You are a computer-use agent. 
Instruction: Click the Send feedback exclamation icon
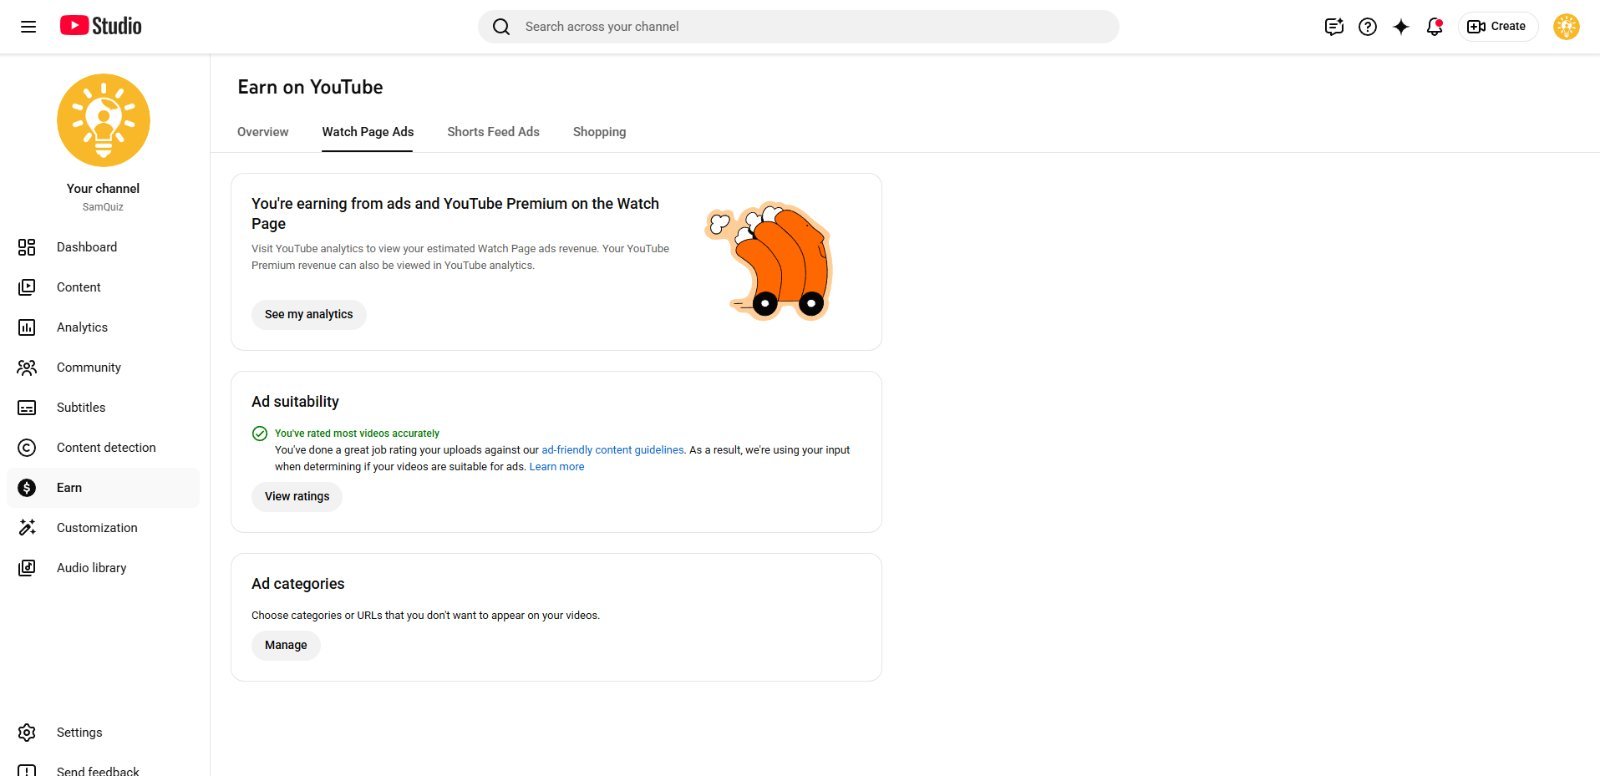pyautogui.click(x=27, y=770)
